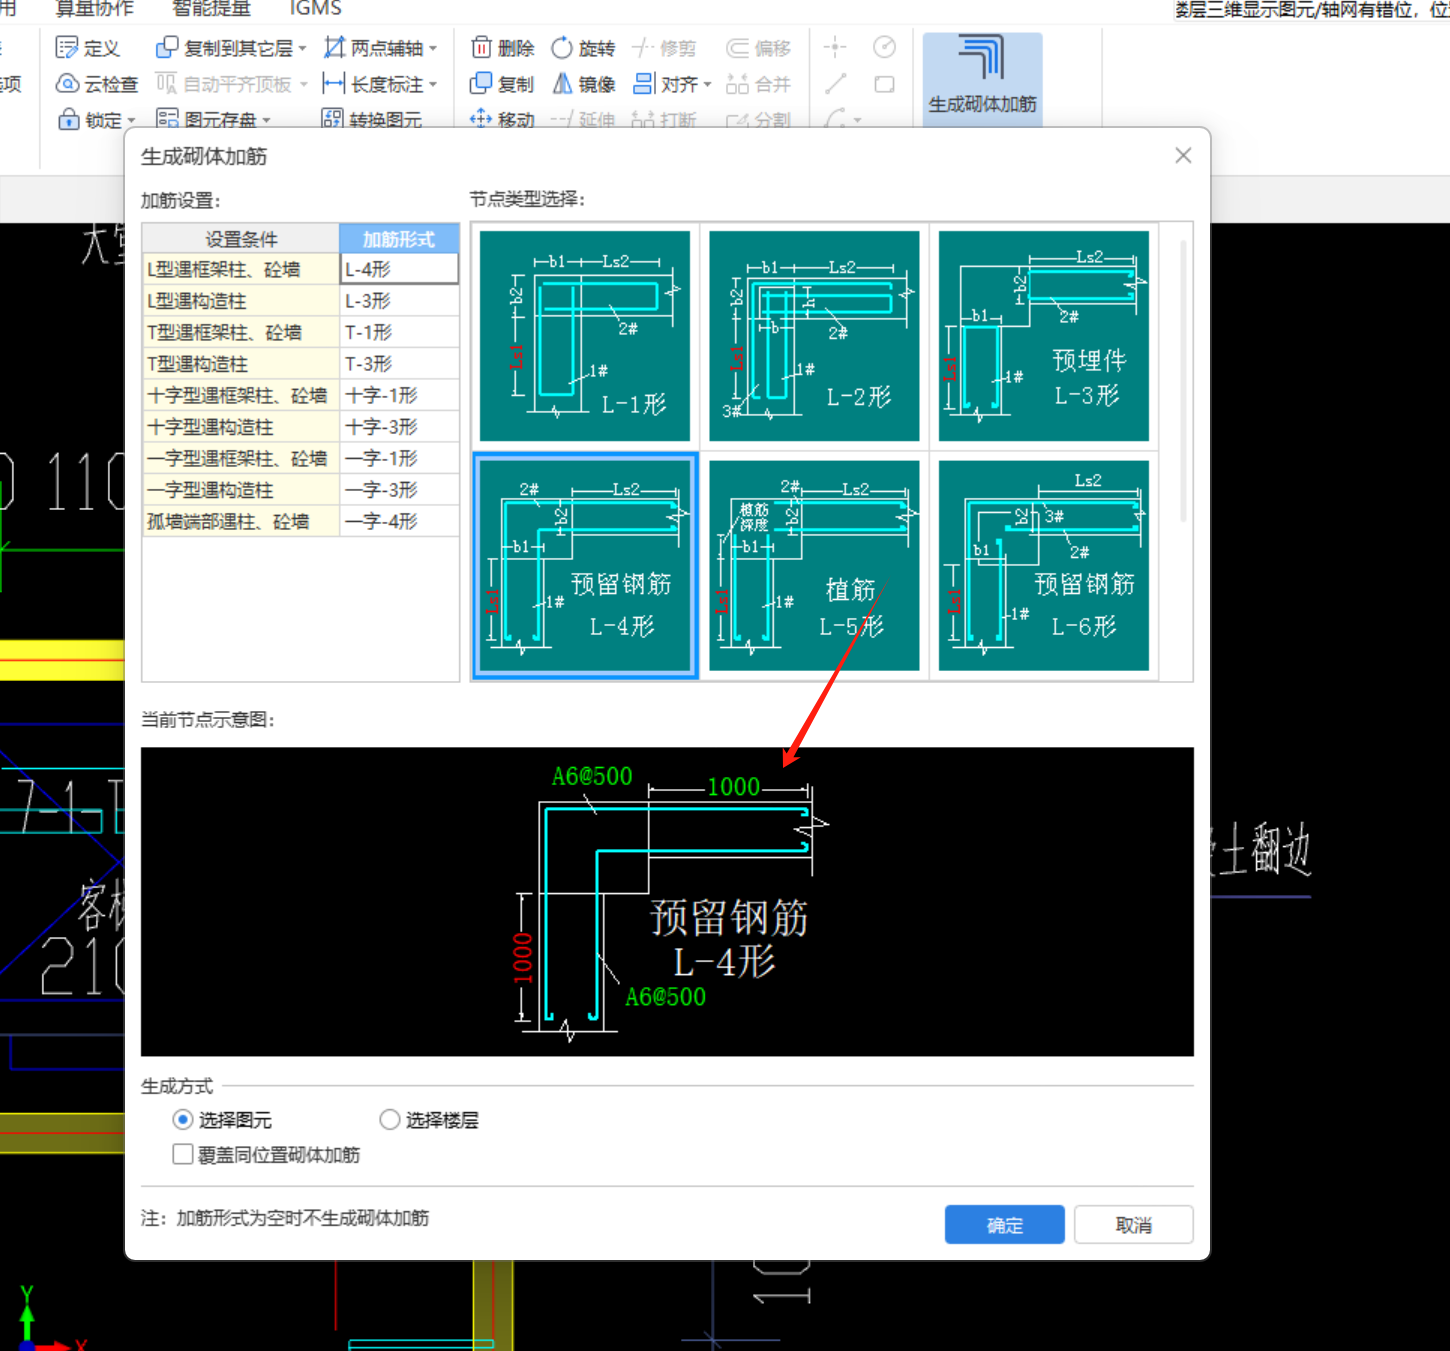Click the 加筋形式 column header
Image resolution: width=1450 pixels, height=1351 pixels.
coord(399,238)
